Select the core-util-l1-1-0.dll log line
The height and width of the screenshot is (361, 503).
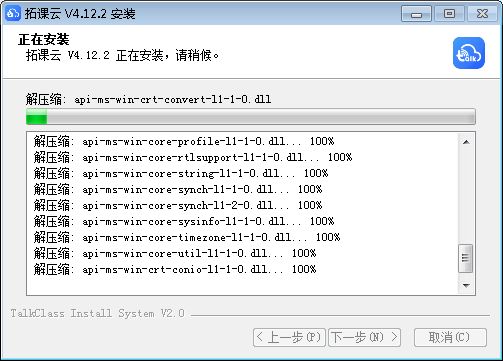(175, 253)
